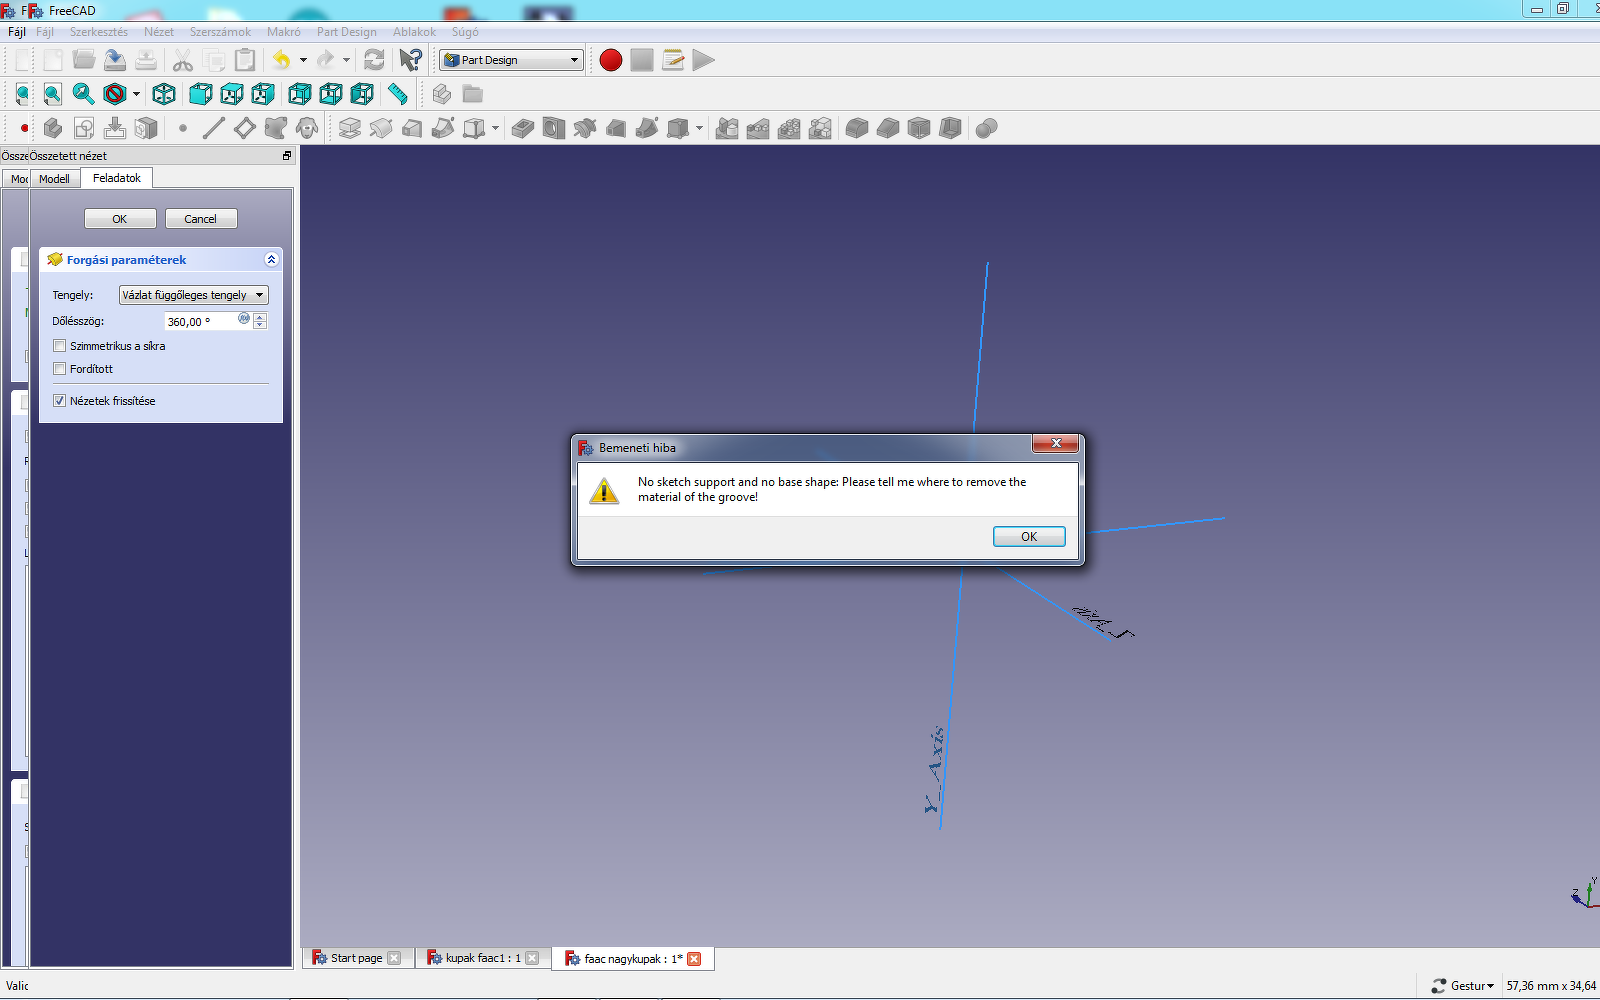1600x1000 pixels.
Task: Open the Súgó help menu
Action: click(x=465, y=32)
